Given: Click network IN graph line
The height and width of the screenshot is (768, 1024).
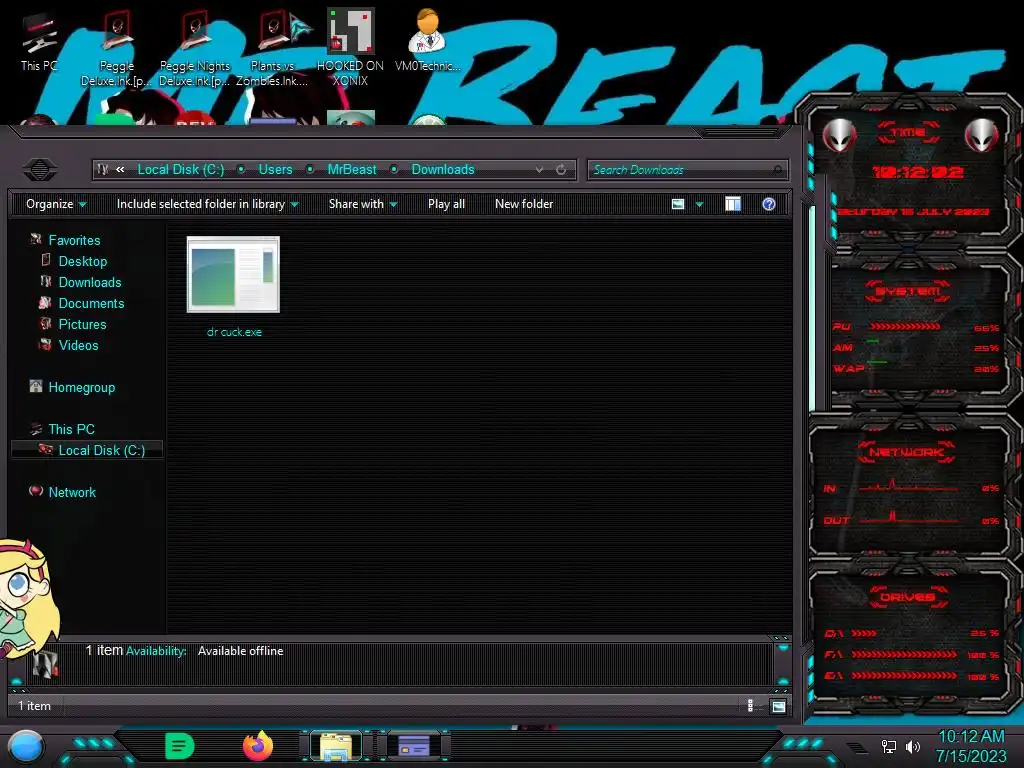Looking at the screenshot, I should [908, 487].
